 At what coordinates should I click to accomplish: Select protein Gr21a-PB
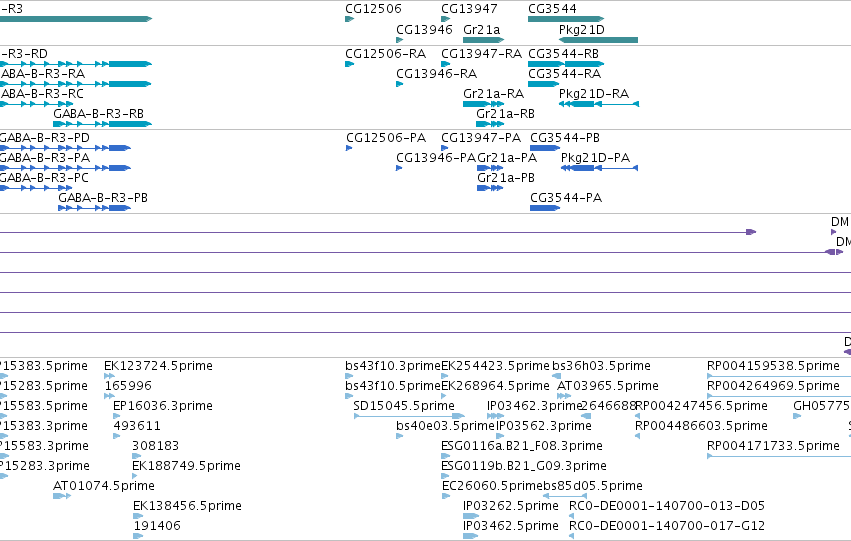pyautogui.click(x=506, y=178)
